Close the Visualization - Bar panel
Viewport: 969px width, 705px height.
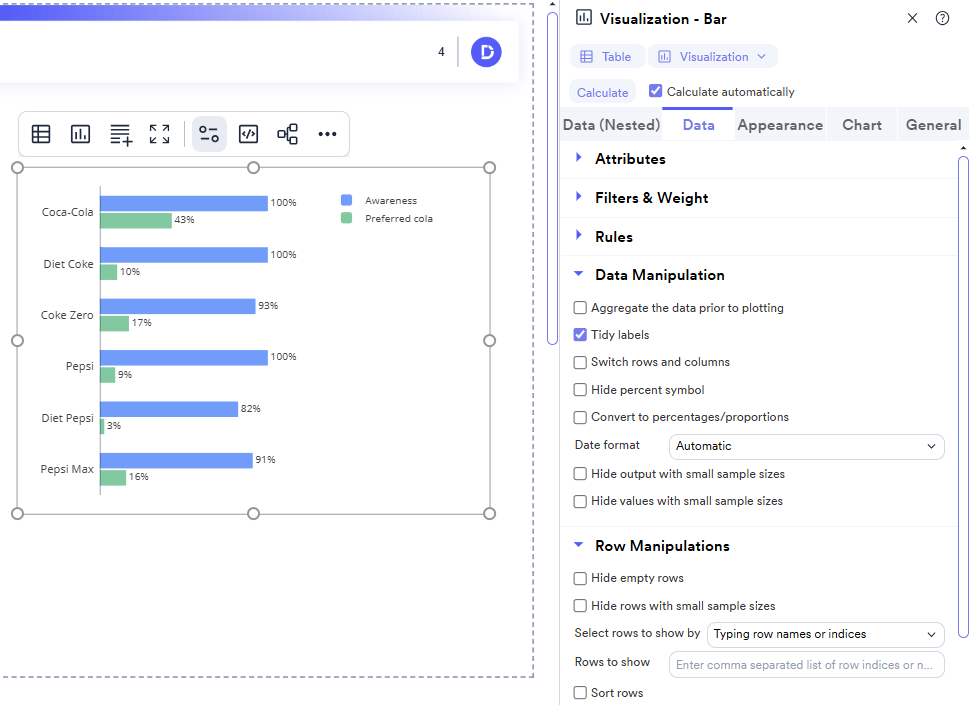coord(912,19)
